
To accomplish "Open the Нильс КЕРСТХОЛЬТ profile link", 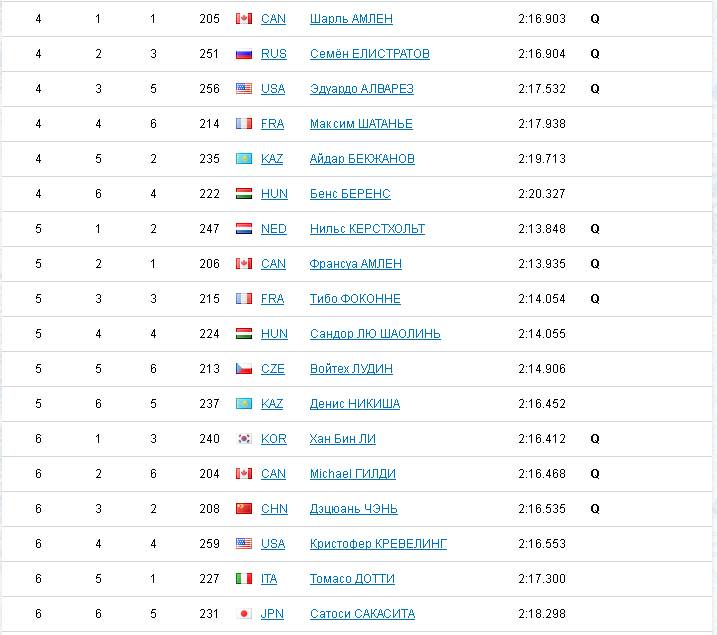I will 367,229.
